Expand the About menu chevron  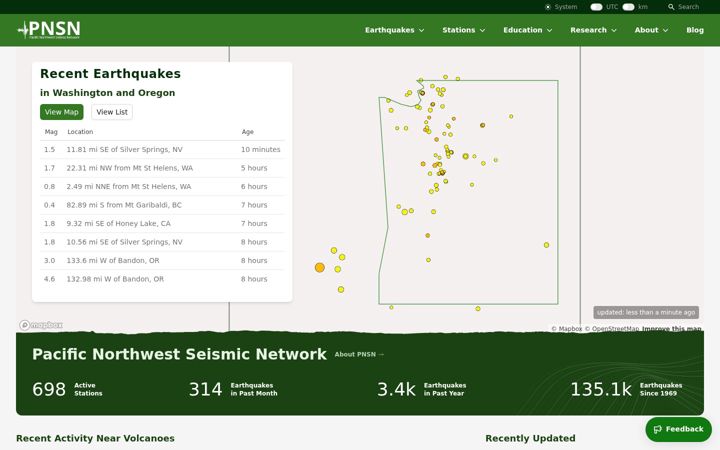pos(665,30)
